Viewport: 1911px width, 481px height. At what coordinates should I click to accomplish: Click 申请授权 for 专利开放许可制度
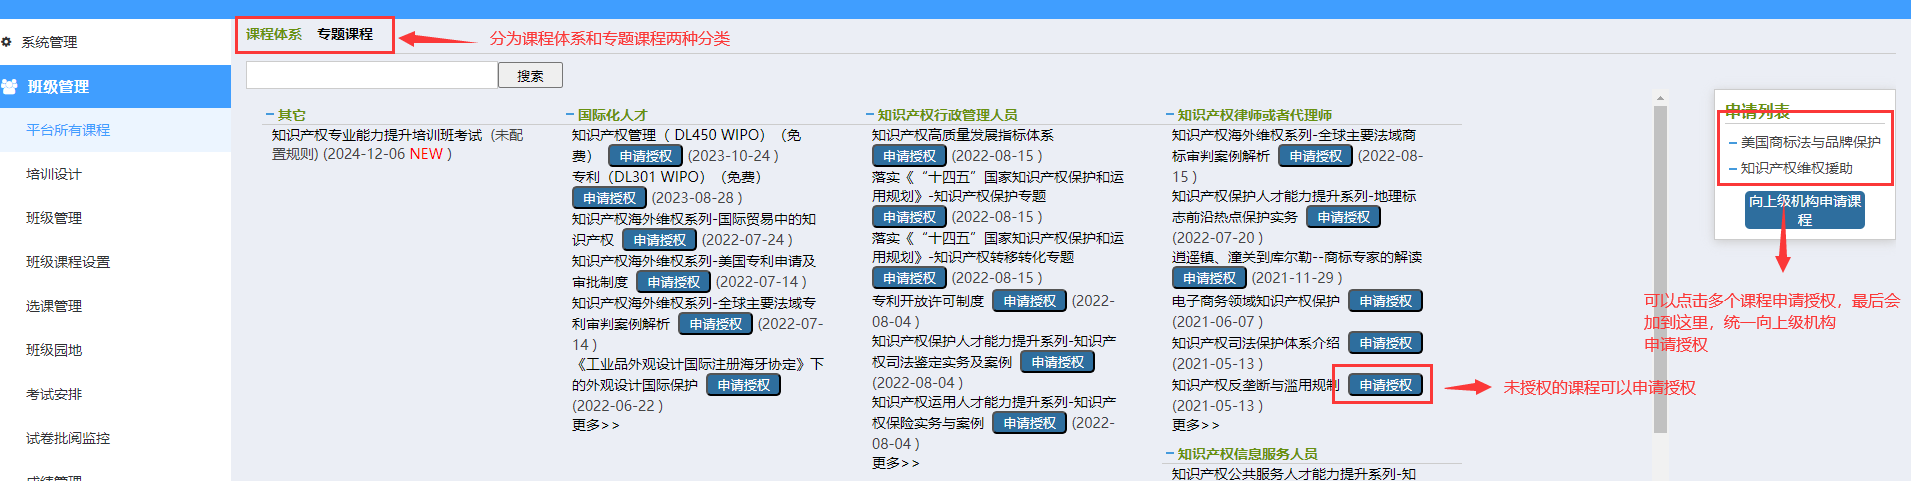coord(1030,301)
